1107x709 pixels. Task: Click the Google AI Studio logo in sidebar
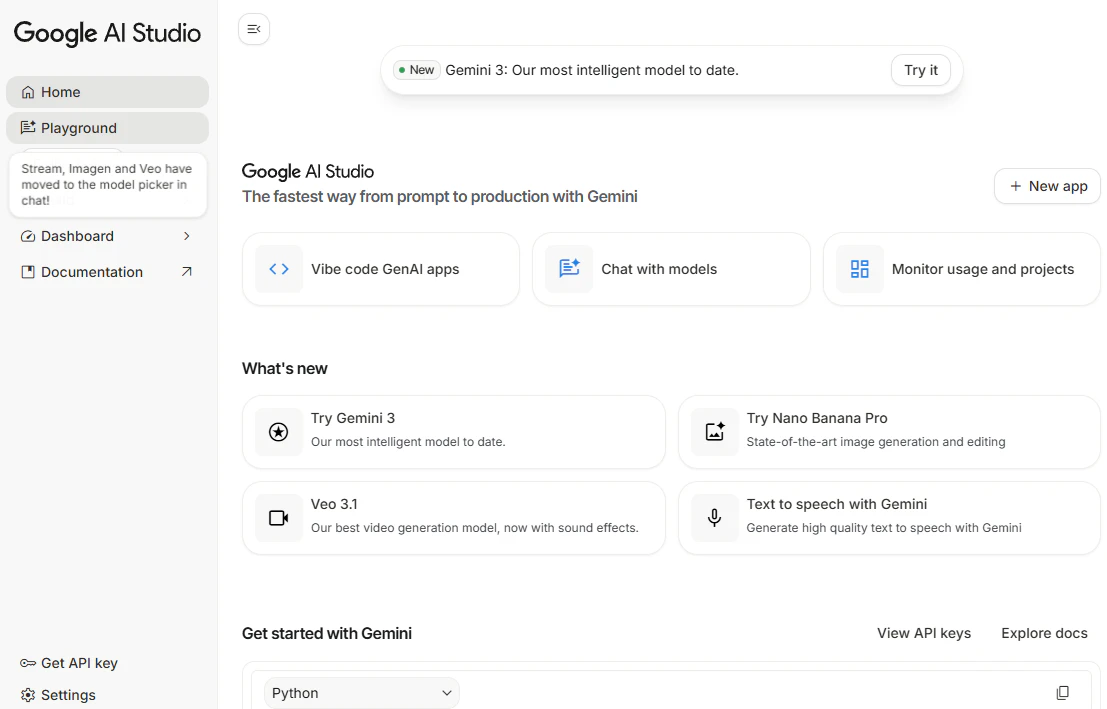(x=107, y=33)
